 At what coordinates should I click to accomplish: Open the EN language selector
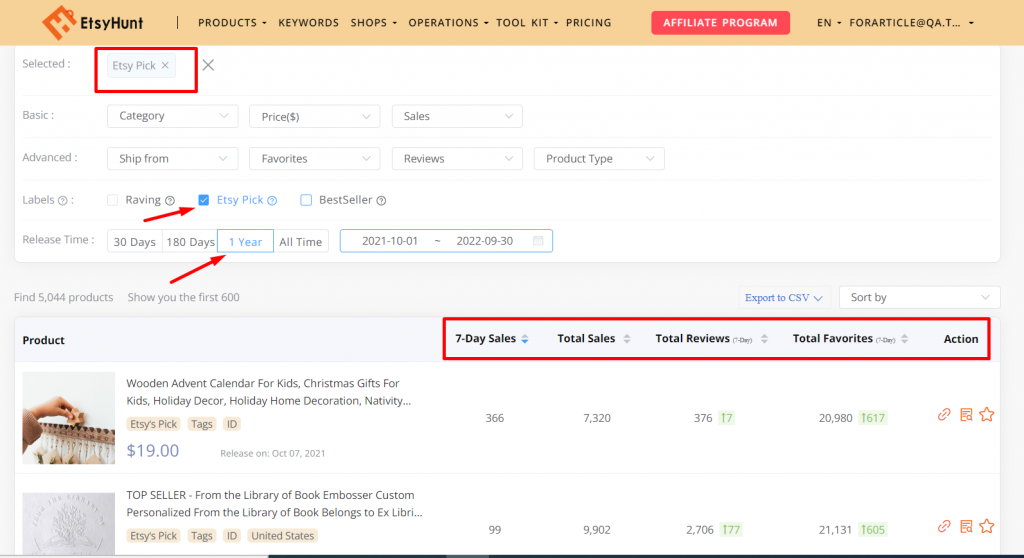tap(829, 22)
